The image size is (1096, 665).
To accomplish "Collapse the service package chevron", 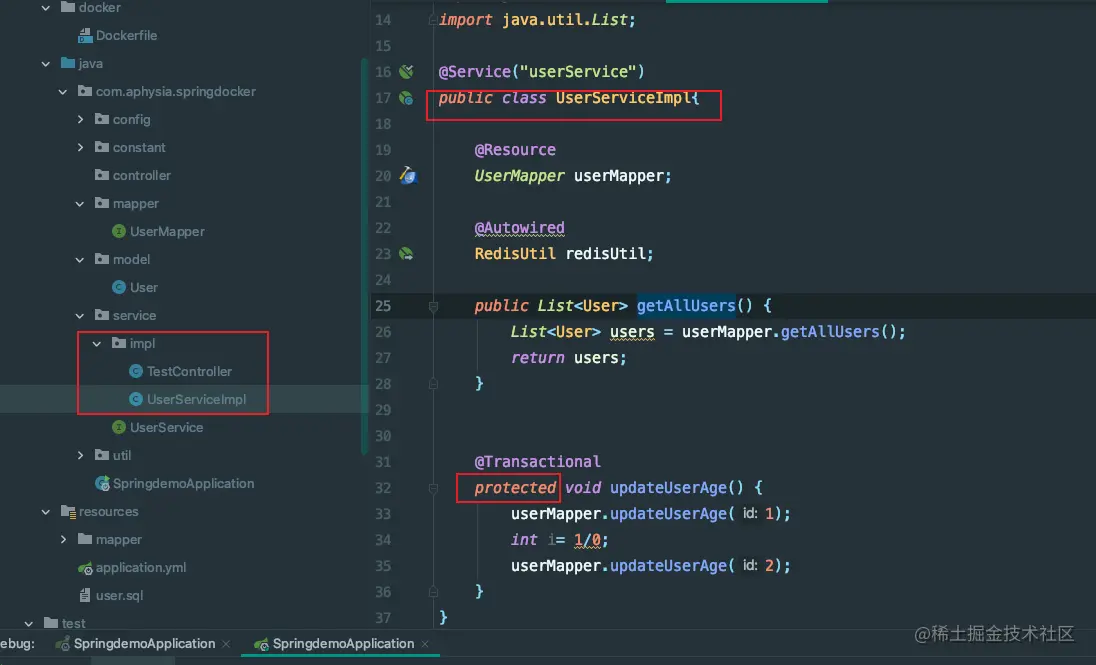I will pyautogui.click(x=80, y=315).
